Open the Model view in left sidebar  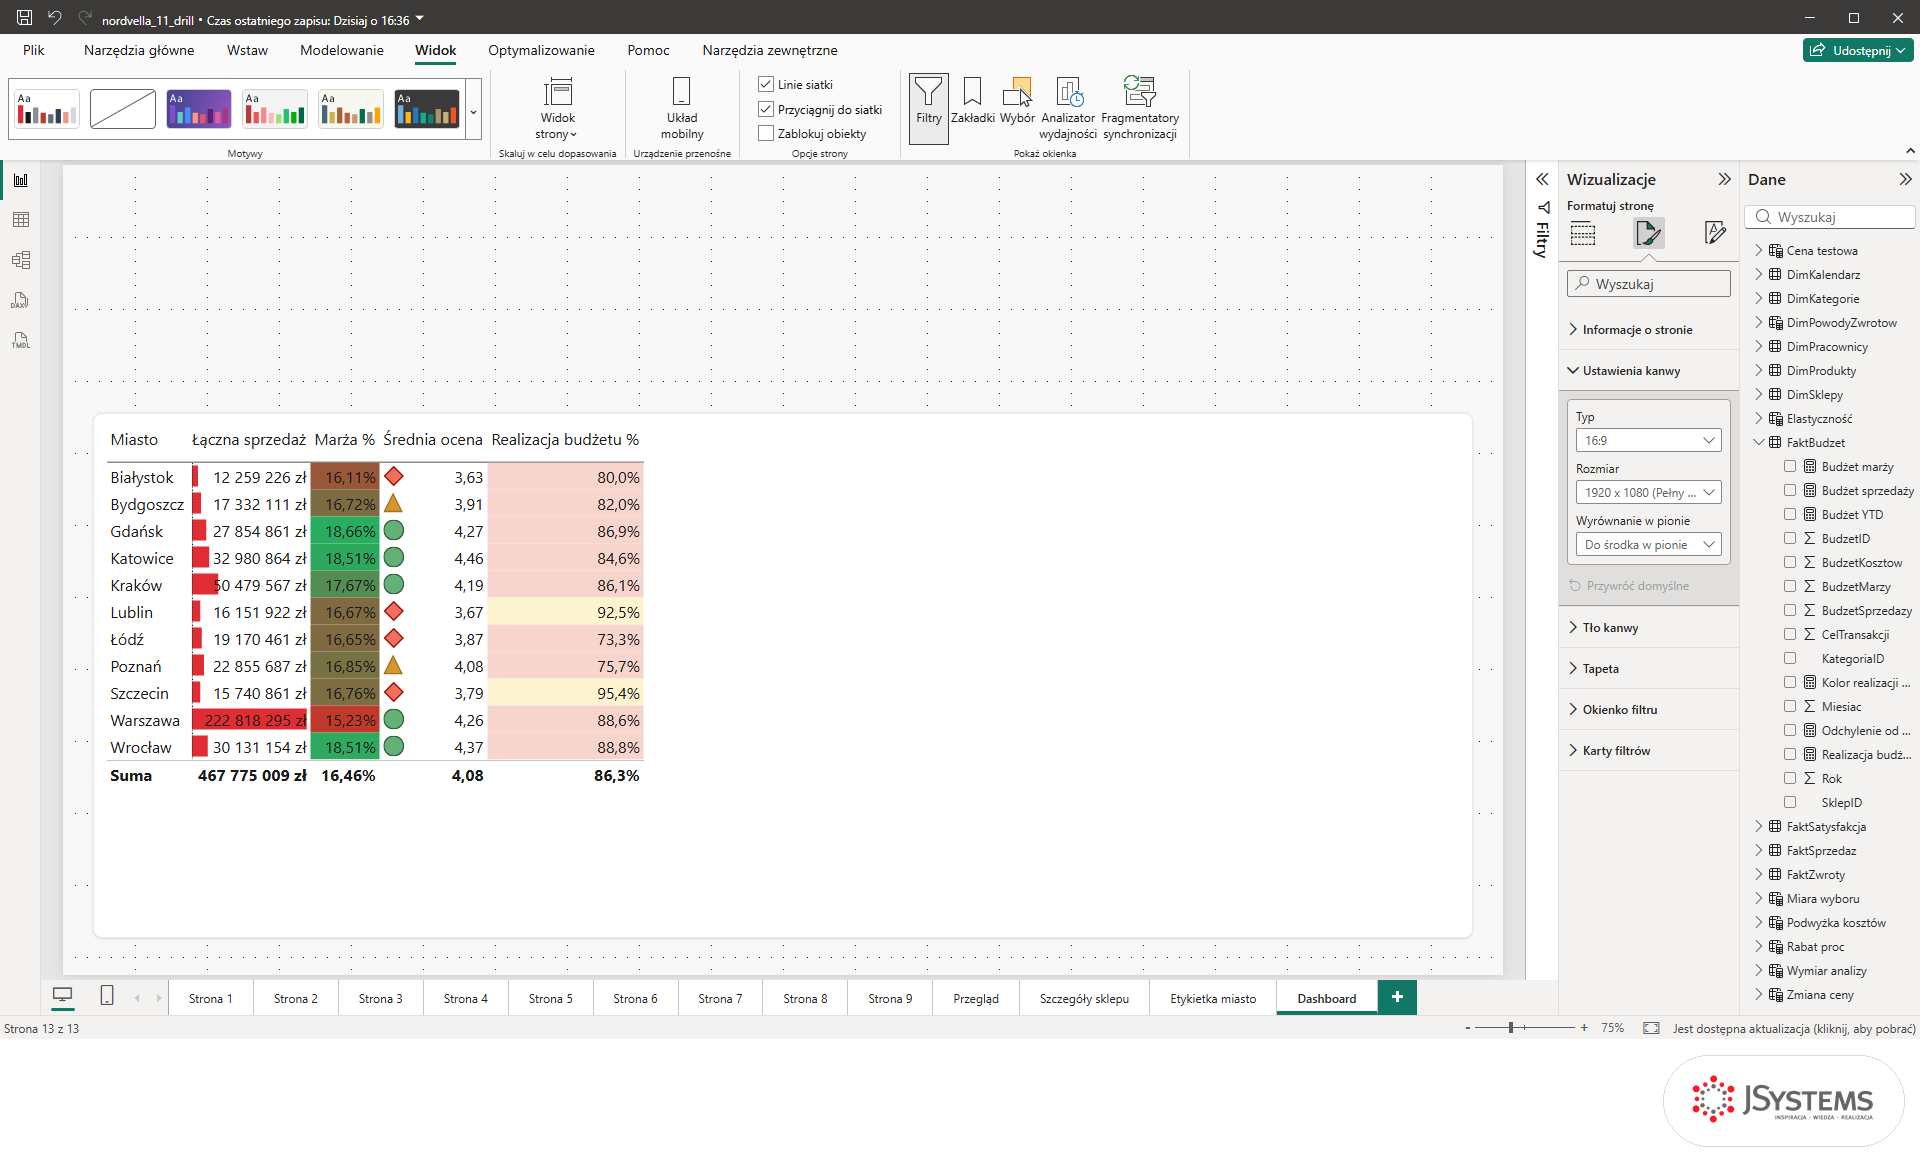[20, 260]
